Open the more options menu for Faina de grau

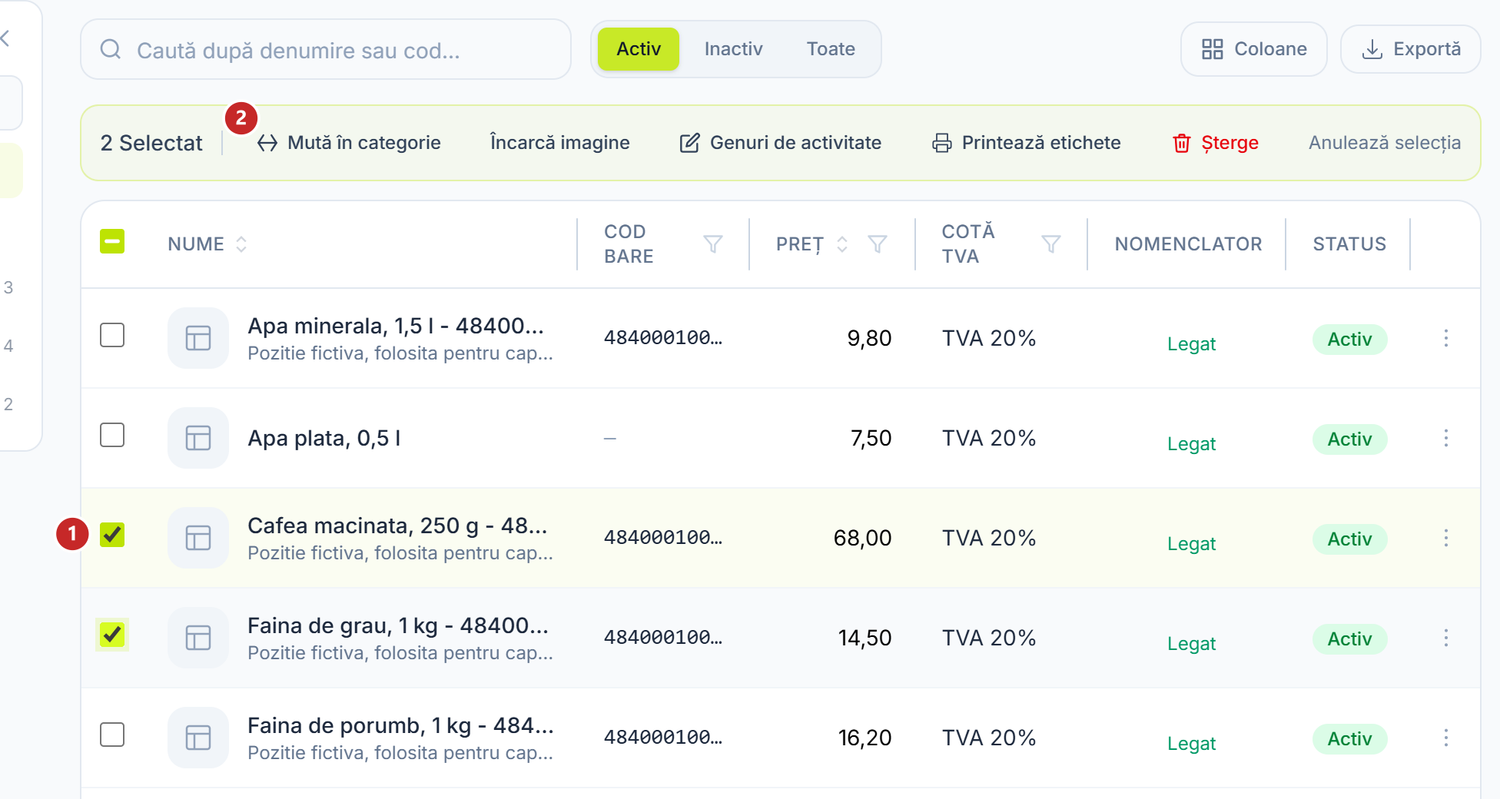pos(1446,638)
